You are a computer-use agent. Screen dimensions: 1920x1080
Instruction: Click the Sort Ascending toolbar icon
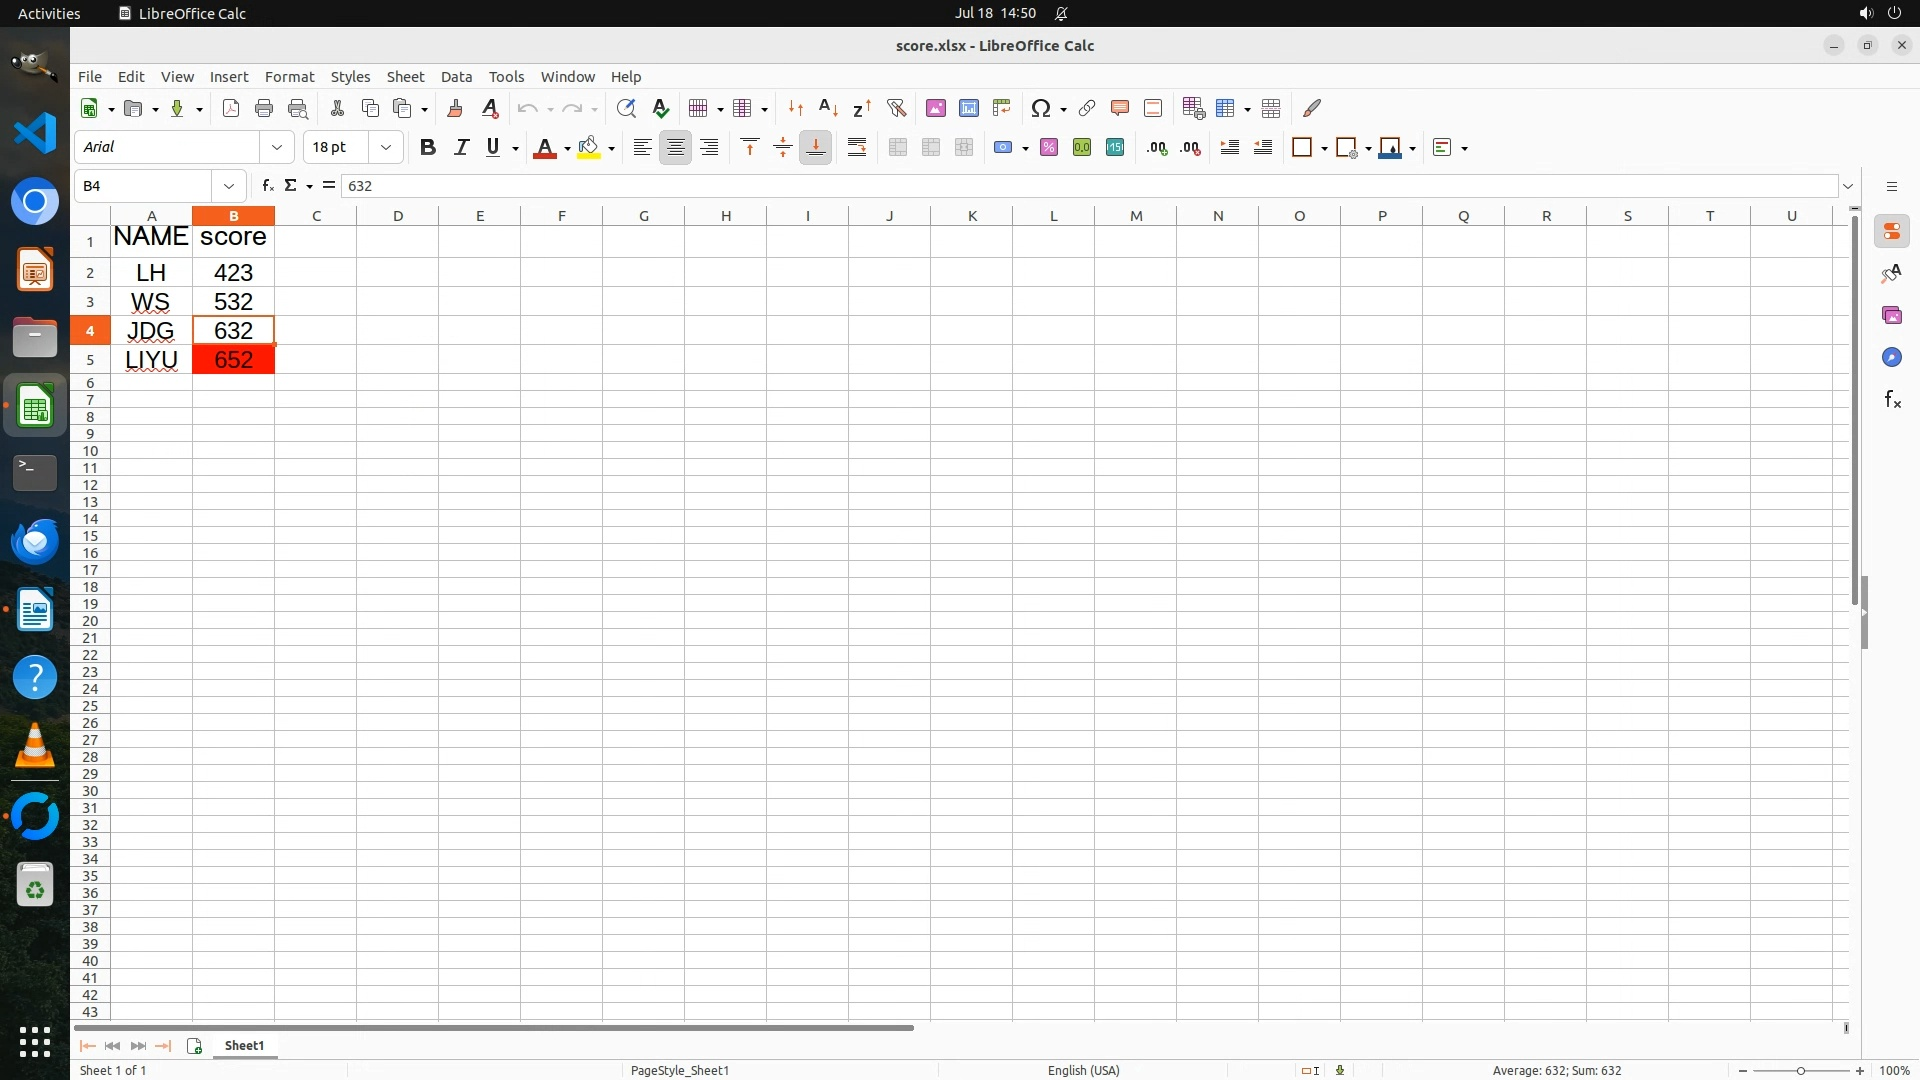(828, 108)
